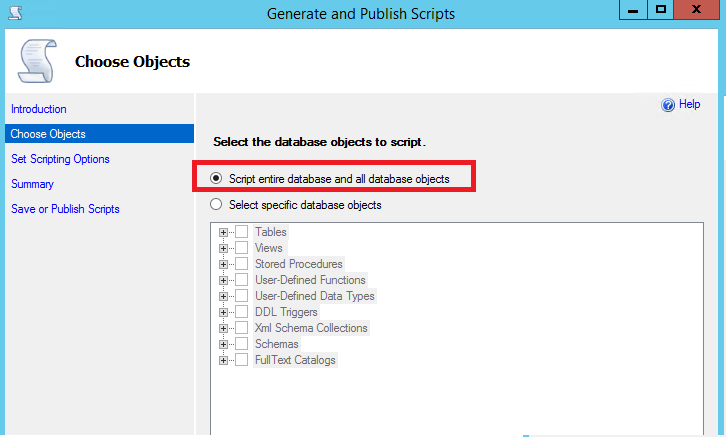Select Script entire database radio button
This screenshot has width=726, height=437.
(216, 179)
